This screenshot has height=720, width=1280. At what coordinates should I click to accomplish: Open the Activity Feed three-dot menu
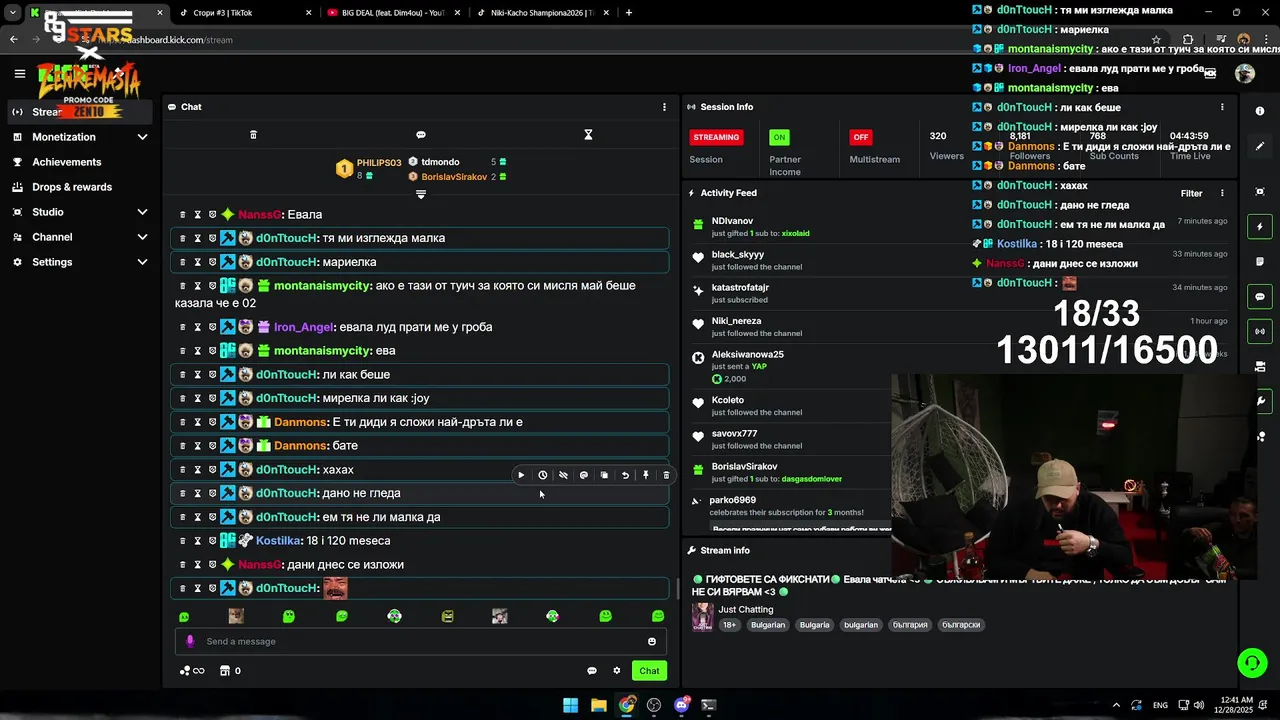pyautogui.click(x=1222, y=193)
